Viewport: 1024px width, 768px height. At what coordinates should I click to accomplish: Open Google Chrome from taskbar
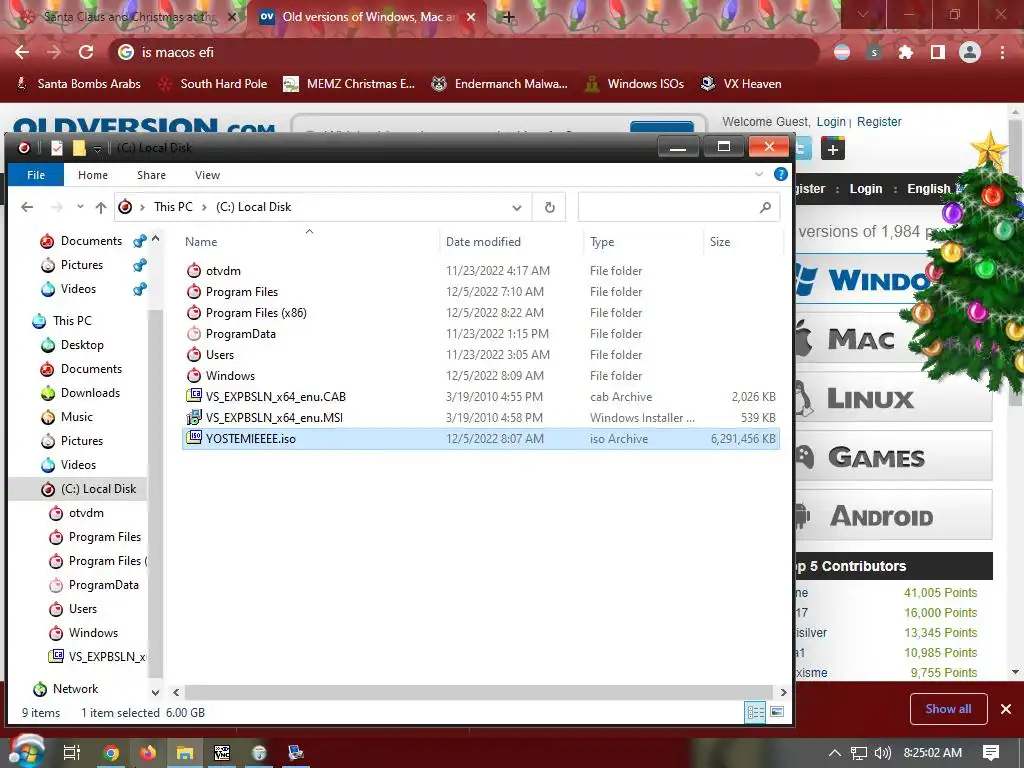pos(111,753)
